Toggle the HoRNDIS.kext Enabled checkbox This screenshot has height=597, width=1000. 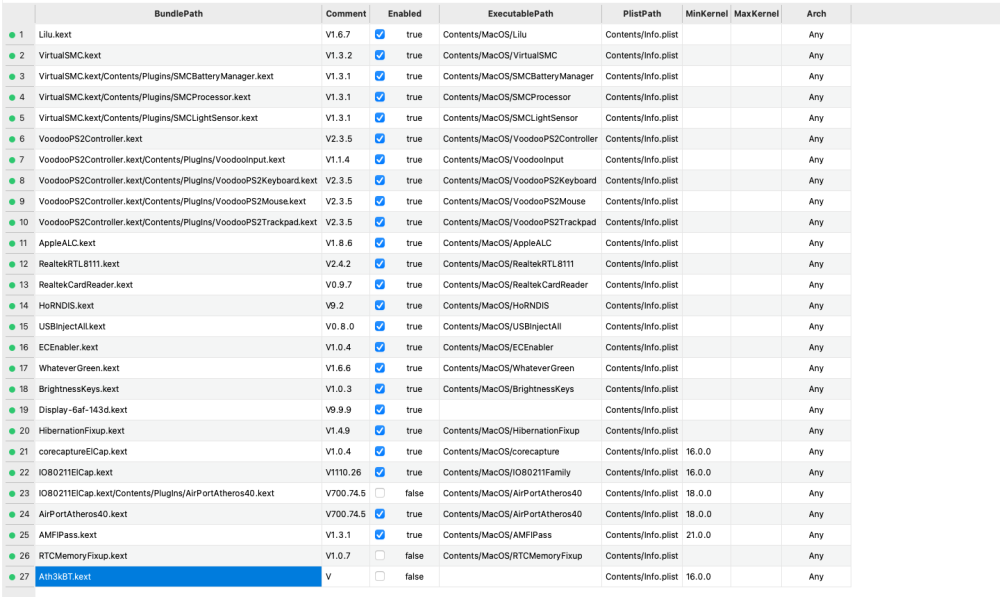pos(379,306)
